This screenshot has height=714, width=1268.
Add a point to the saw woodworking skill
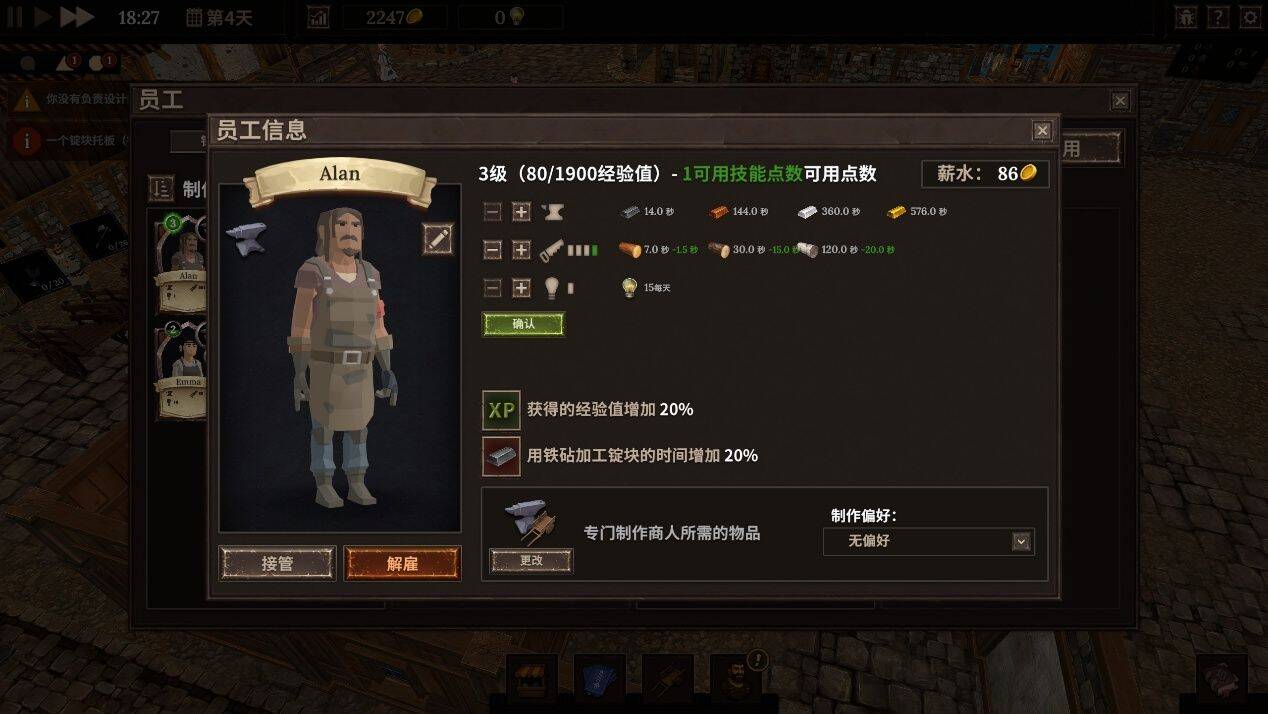[521, 250]
